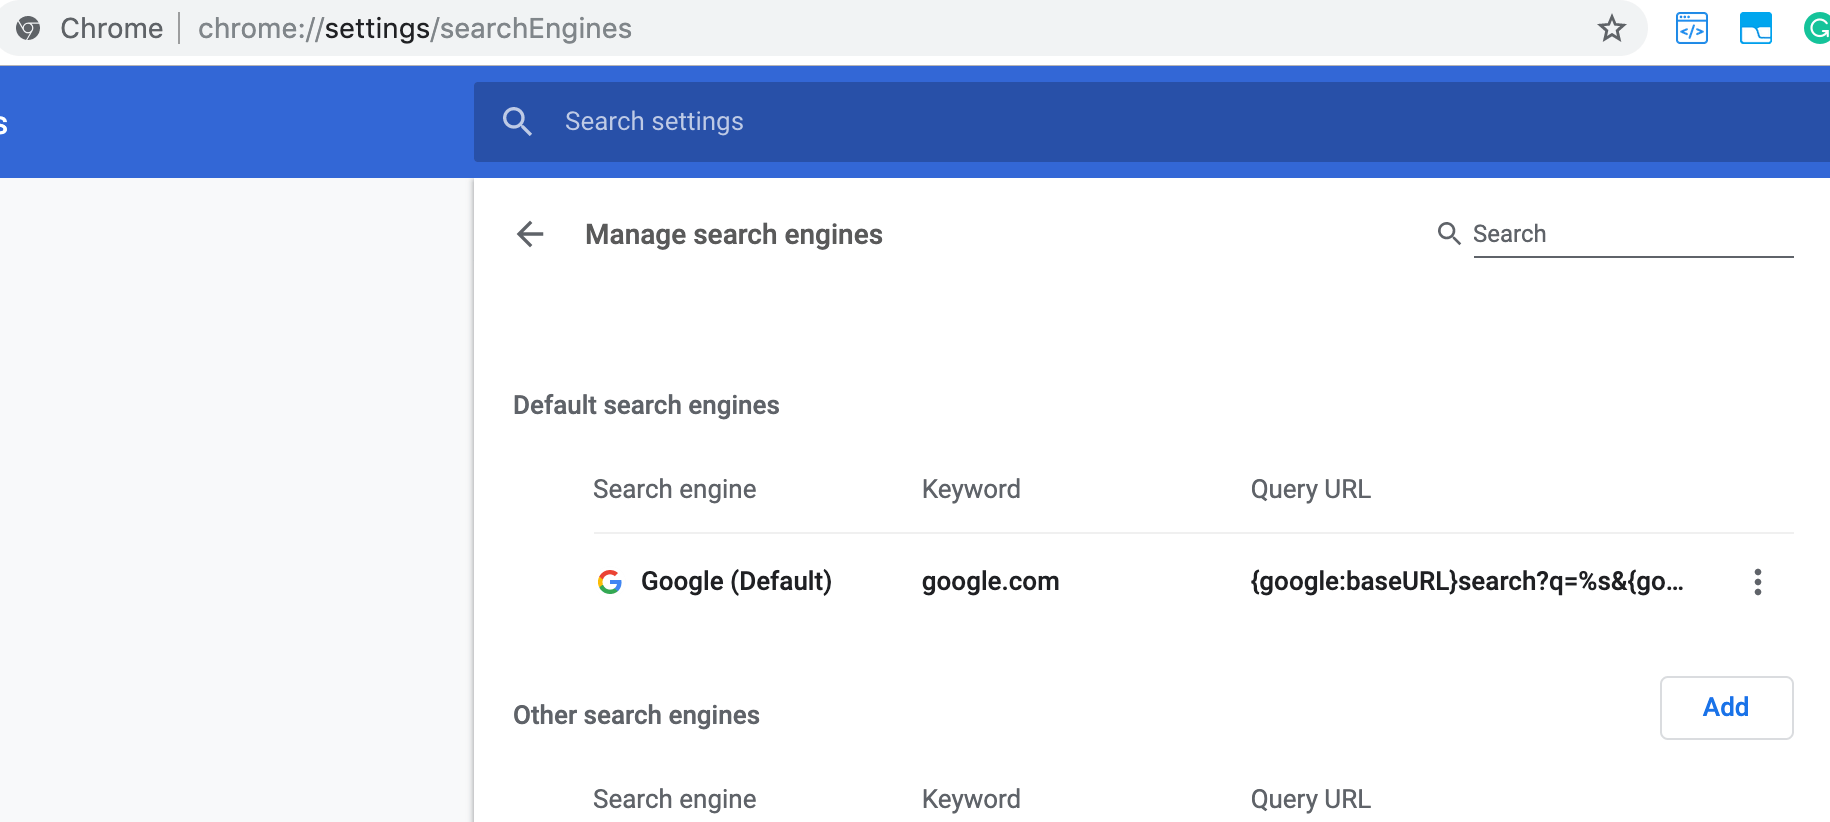The height and width of the screenshot is (822, 1830).
Task: Open the Grammarly extension icon
Action: pyautogui.click(x=1817, y=28)
